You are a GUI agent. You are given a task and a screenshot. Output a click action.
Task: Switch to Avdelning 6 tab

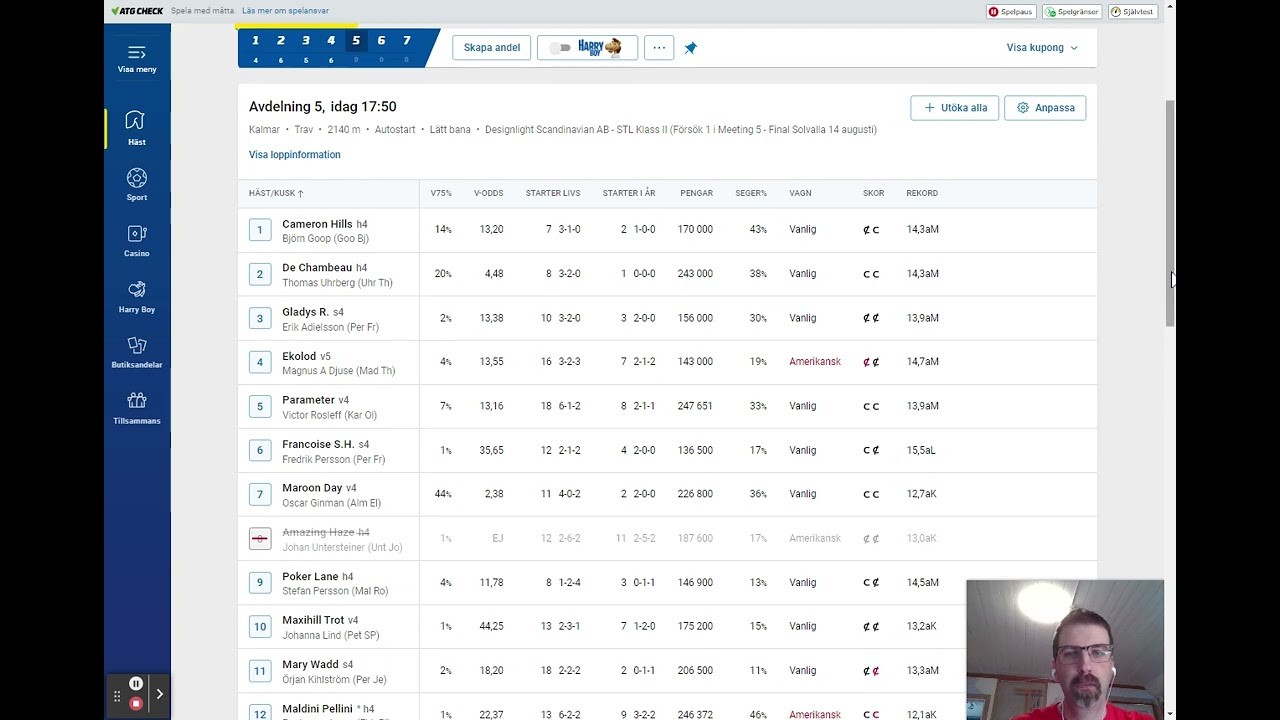click(x=381, y=47)
